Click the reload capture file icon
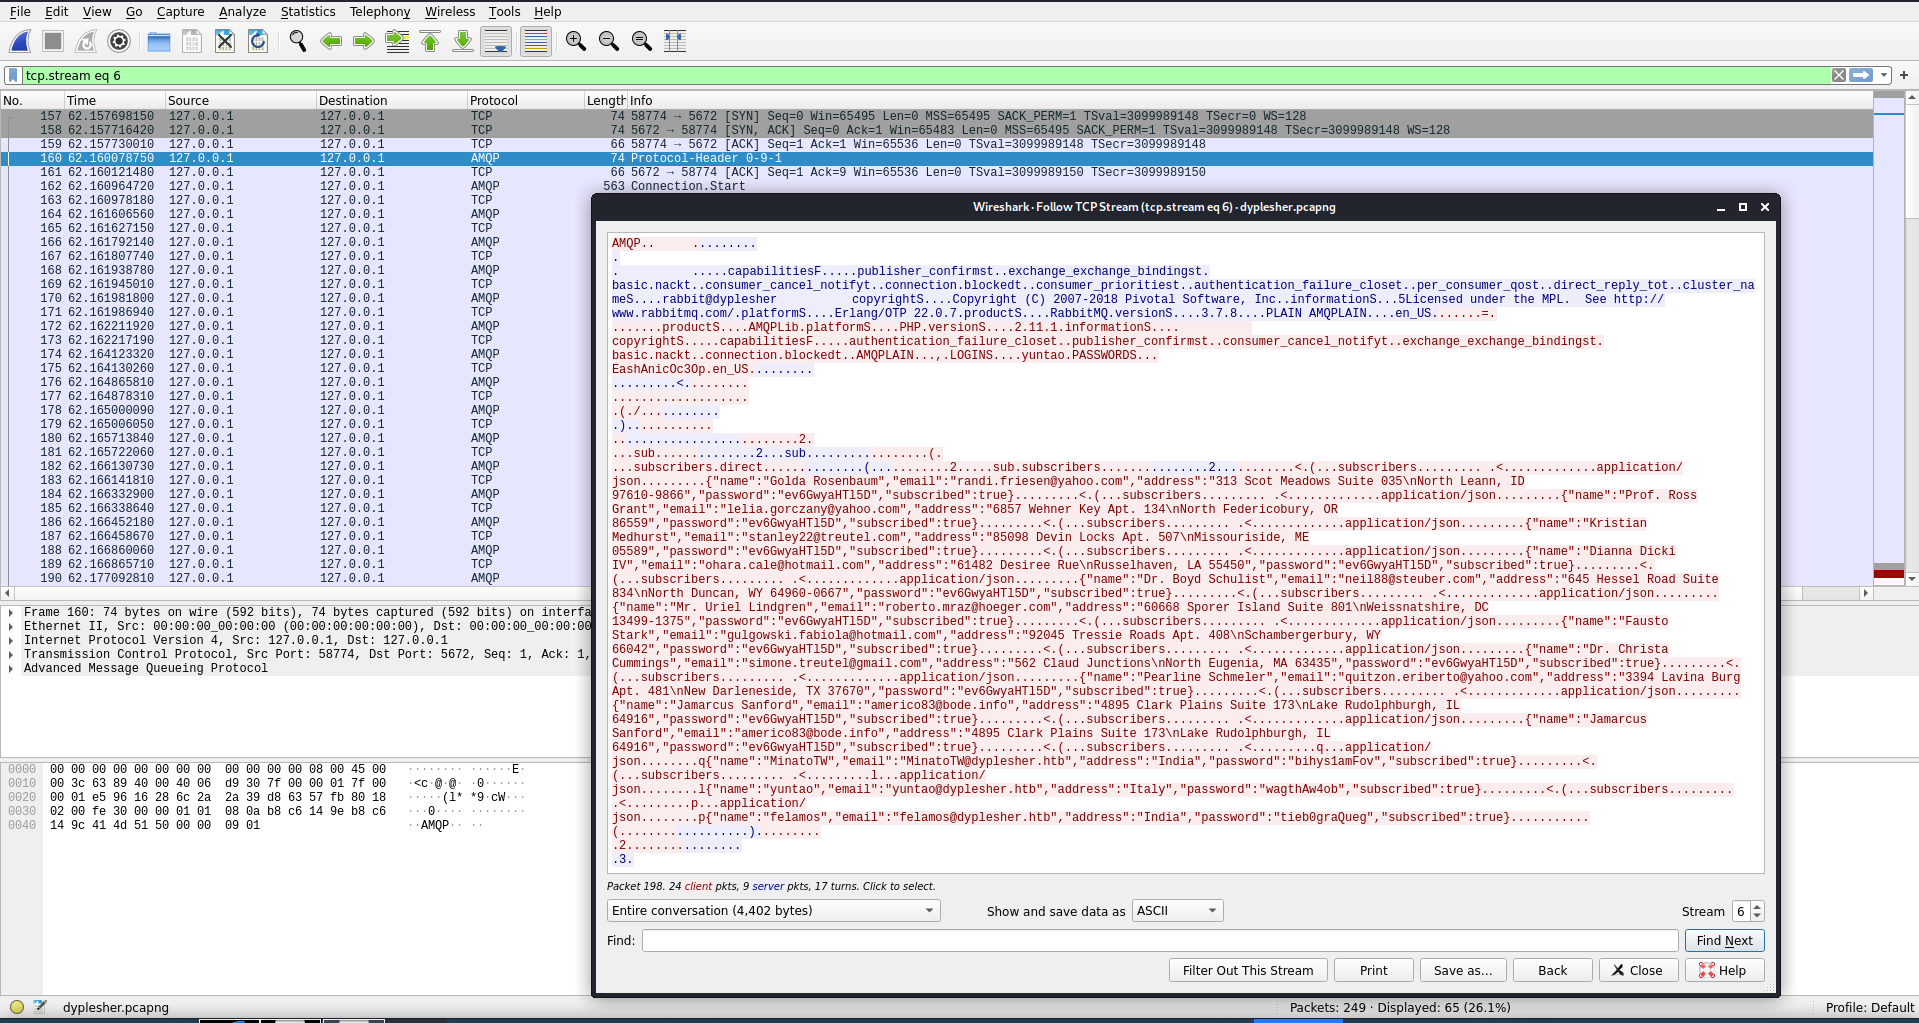The image size is (1919, 1023). (x=258, y=41)
